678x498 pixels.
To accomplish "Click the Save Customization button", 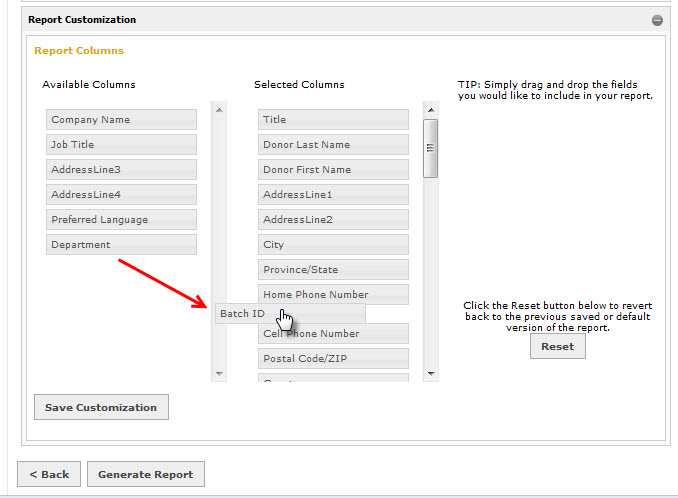I will tap(101, 407).
